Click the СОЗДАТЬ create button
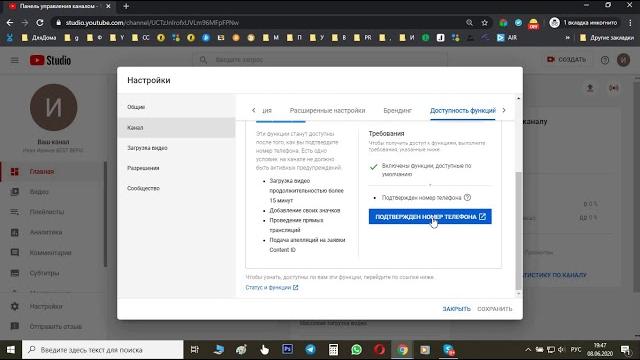The height and width of the screenshot is (360, 640). coord(566,60)
